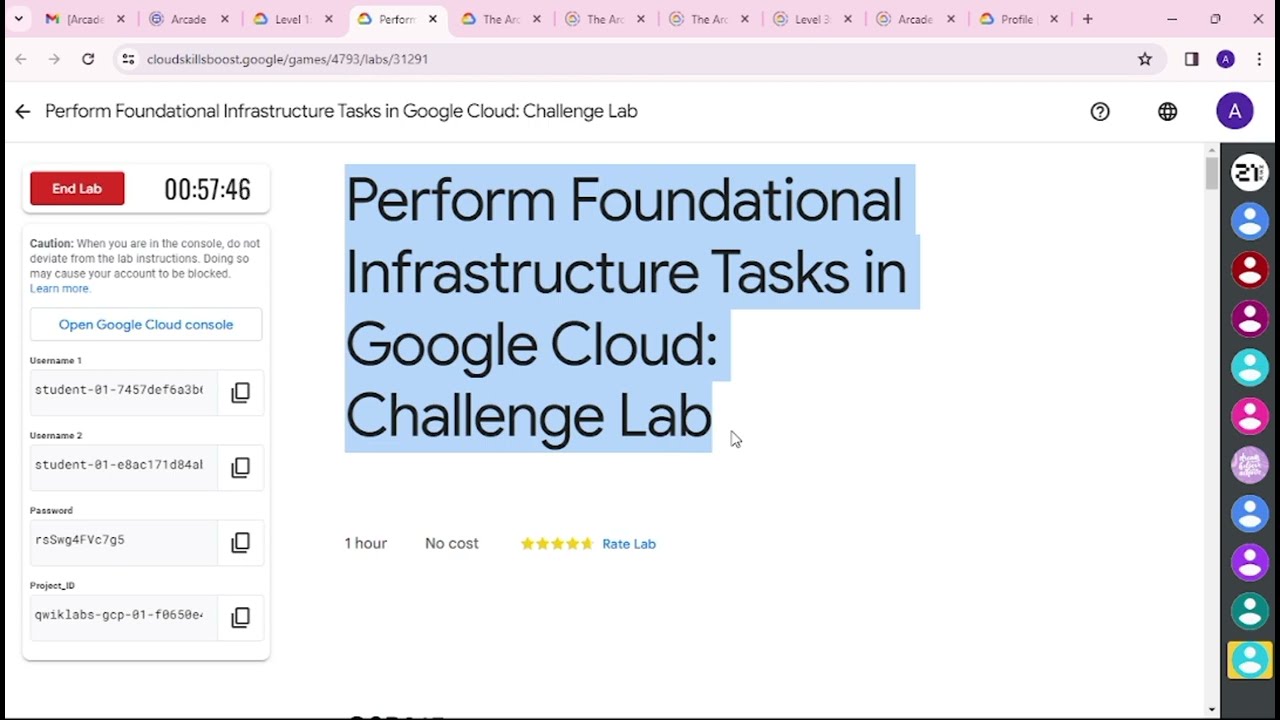Click the mandala avatar in side strip
Screen dimensions: 1280x720
1250,465
